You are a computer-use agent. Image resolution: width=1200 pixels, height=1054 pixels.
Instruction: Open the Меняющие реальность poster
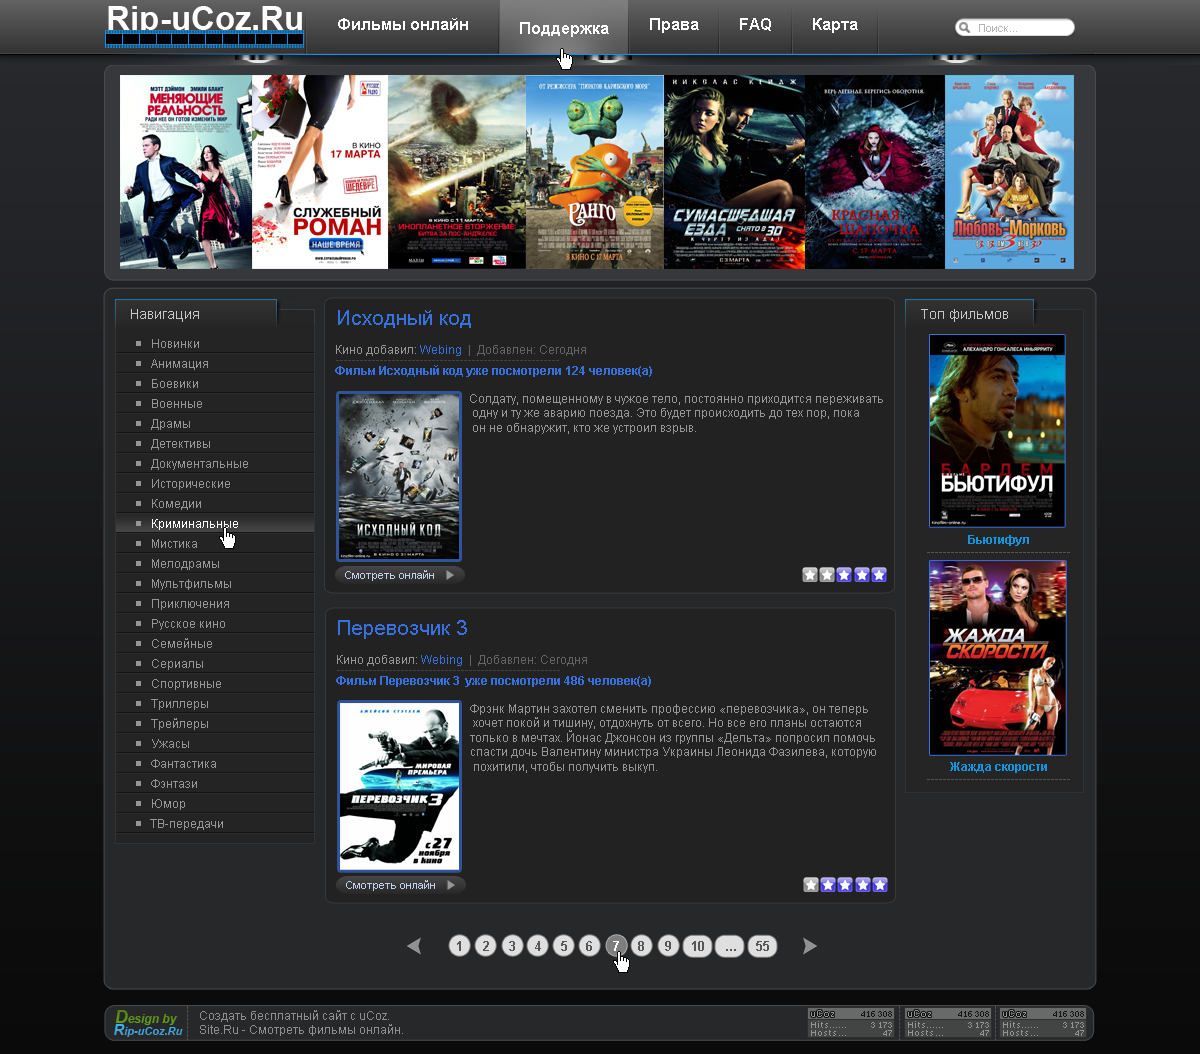pyautogui.click(x=186, y=172)
